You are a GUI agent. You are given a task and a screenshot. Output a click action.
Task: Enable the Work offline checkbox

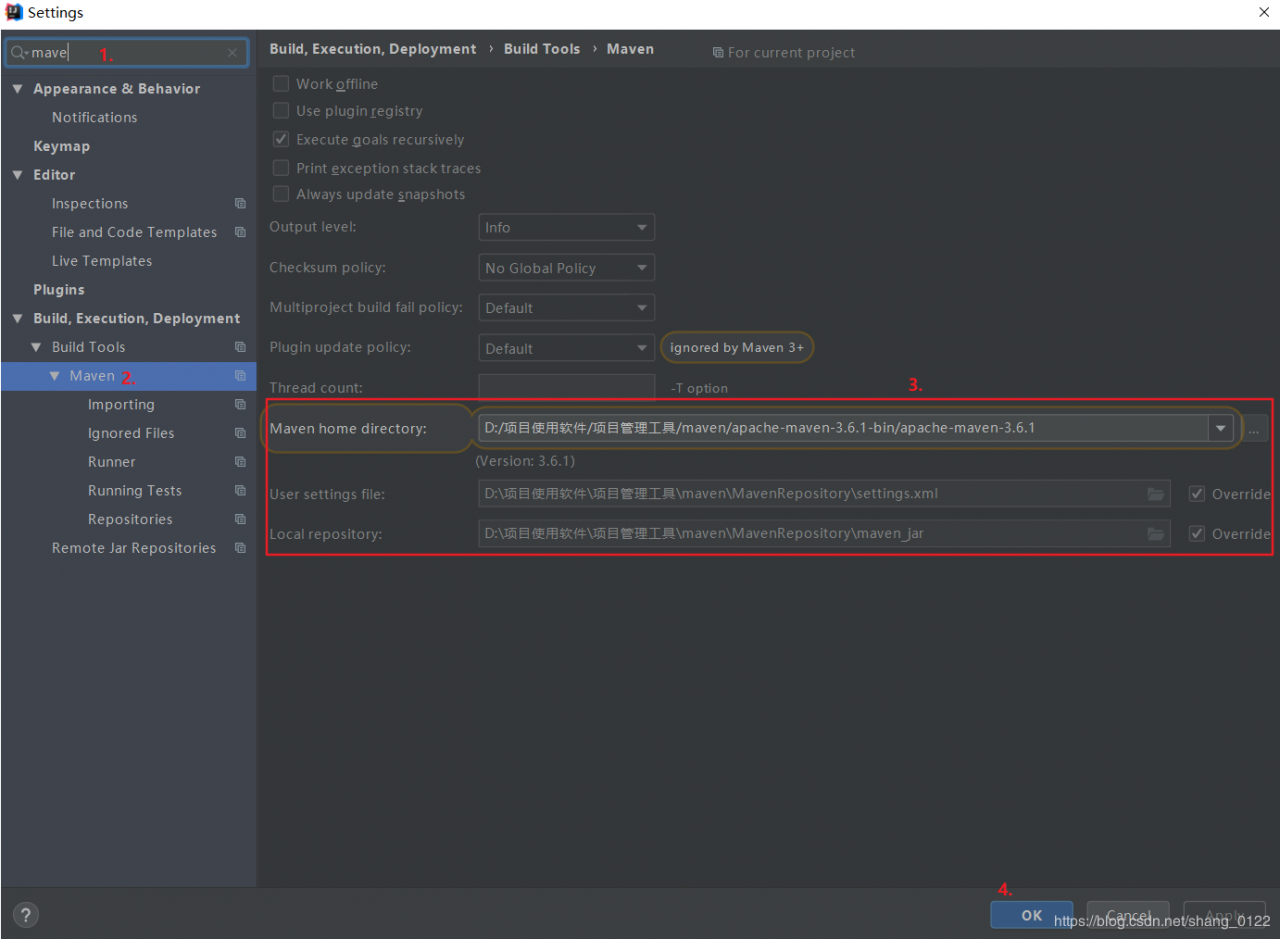(x=281, y=84)
